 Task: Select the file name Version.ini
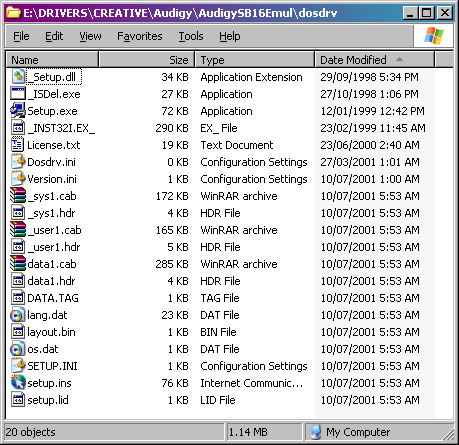[x=52, y=179]
